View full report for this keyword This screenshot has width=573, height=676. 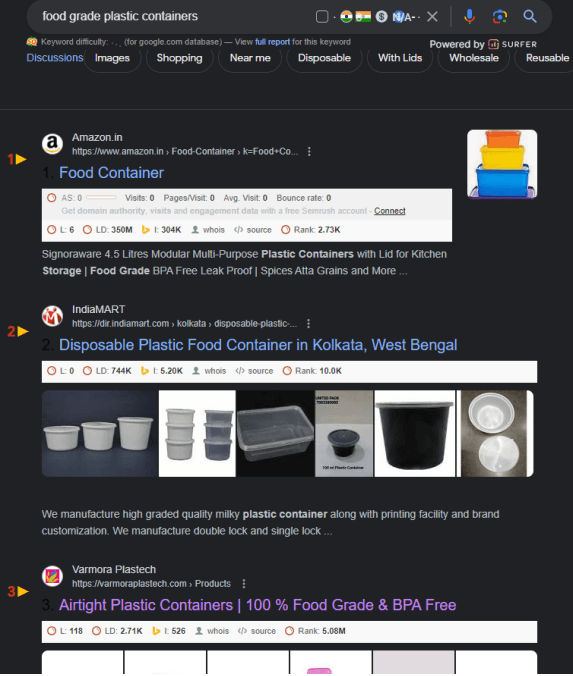tap(272, 42)
